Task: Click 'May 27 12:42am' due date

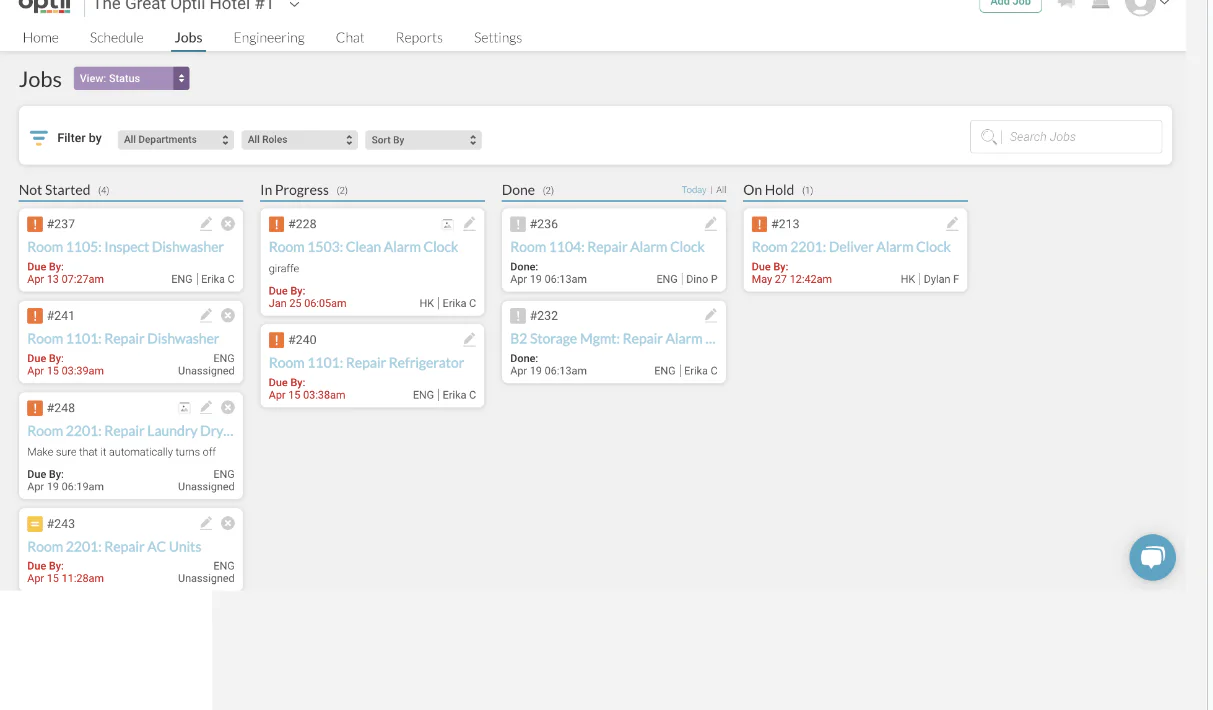Action: [x=792, y=279]
